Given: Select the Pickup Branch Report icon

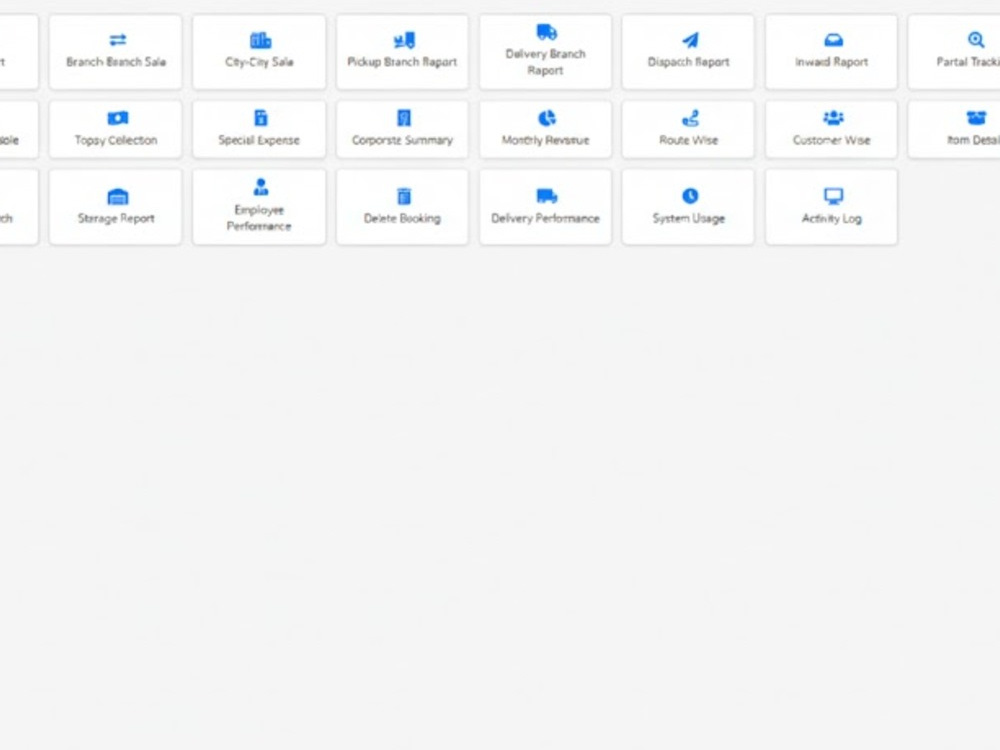Looking at the screenshot, I should 404,40.
